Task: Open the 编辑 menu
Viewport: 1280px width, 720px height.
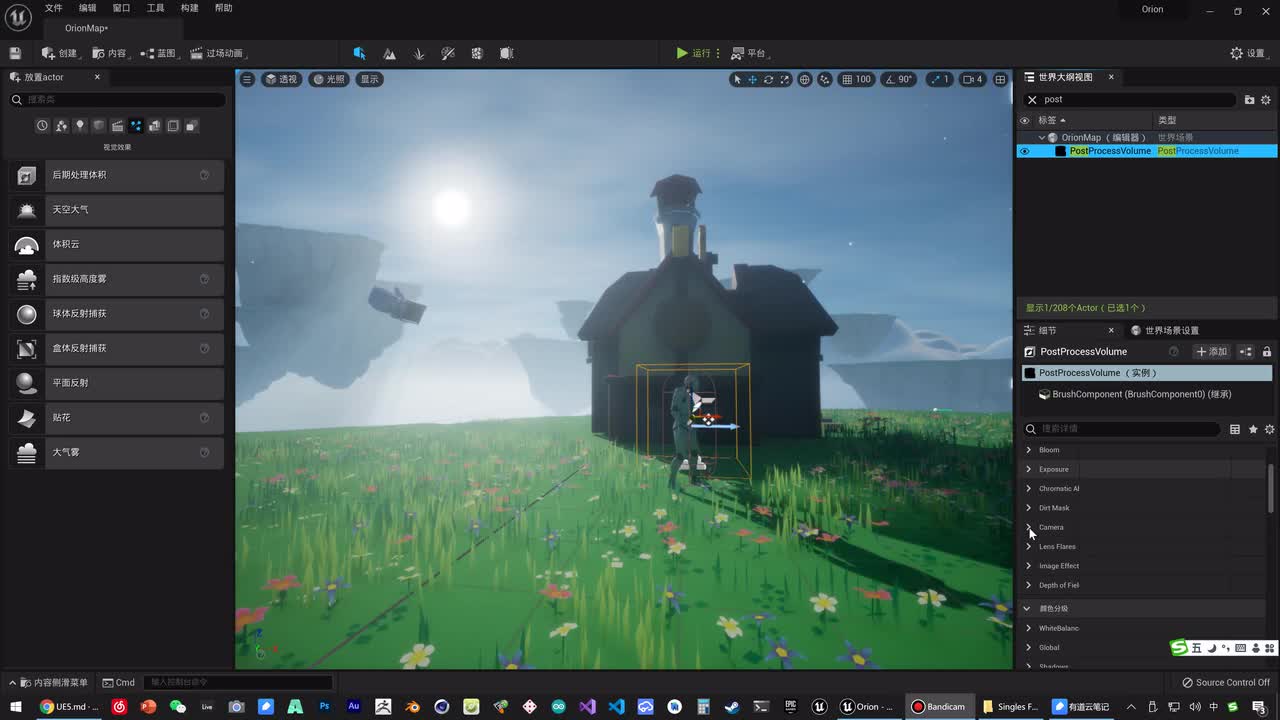Action: tap(88, 8)
